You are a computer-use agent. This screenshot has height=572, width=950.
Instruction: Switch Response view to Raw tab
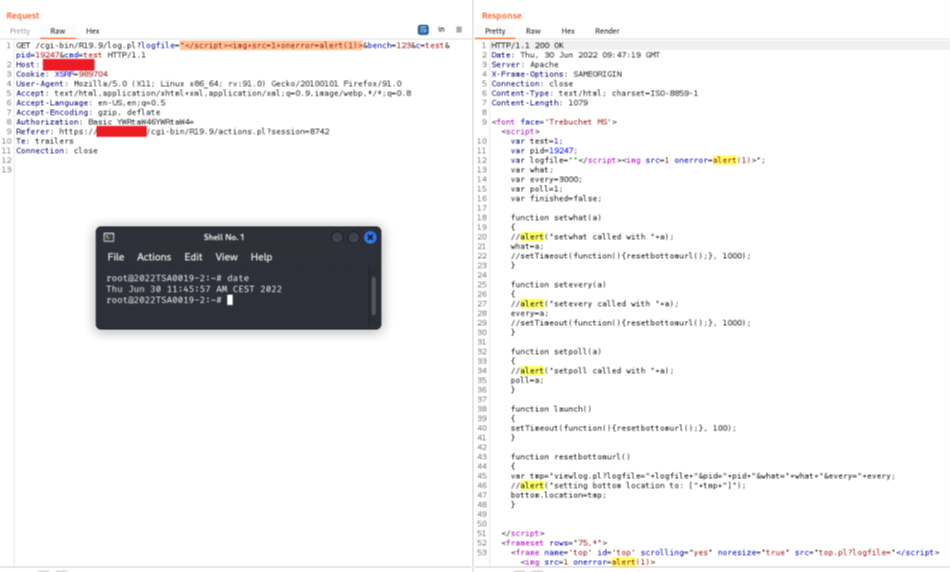(533, 31)
